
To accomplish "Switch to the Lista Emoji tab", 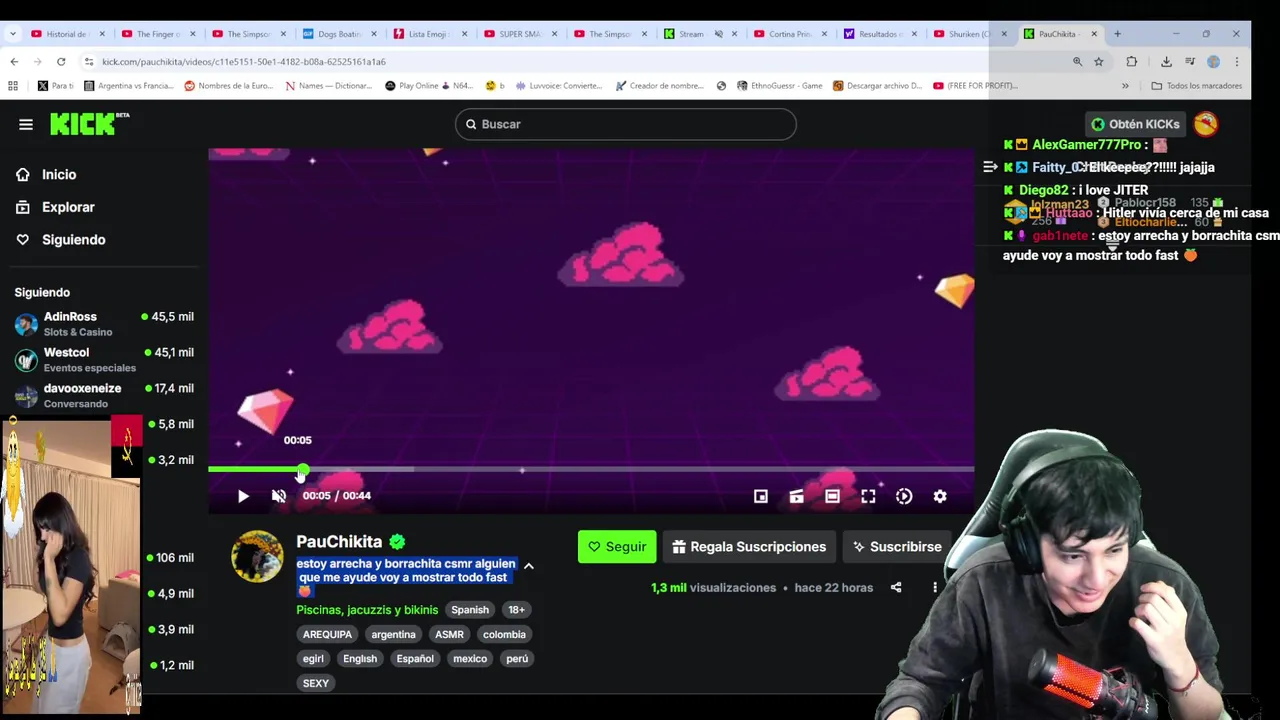I will tap(428, 34).
